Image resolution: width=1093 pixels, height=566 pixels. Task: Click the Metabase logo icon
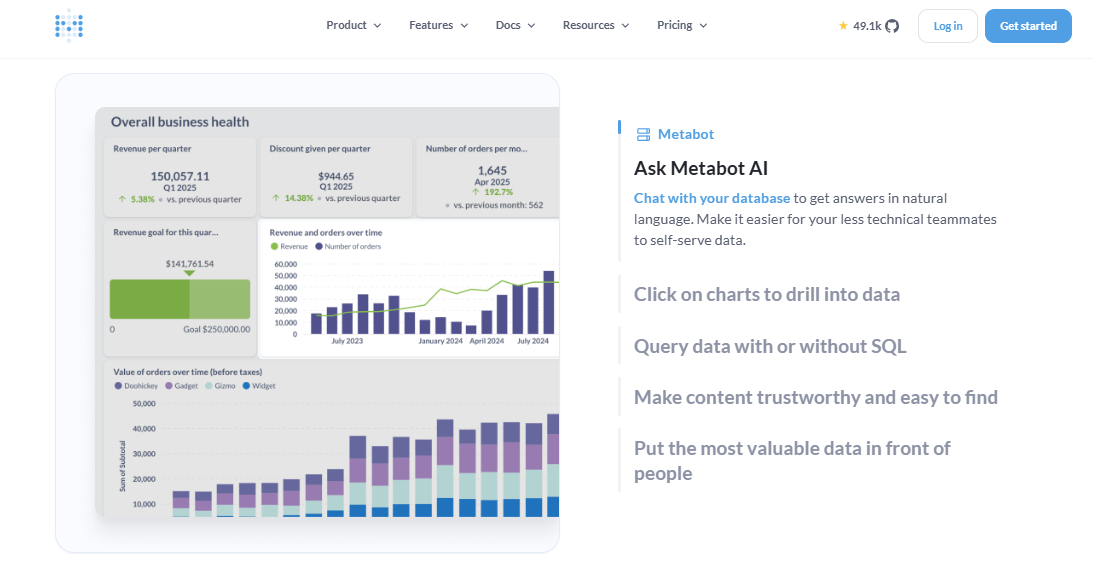[69, 26]
